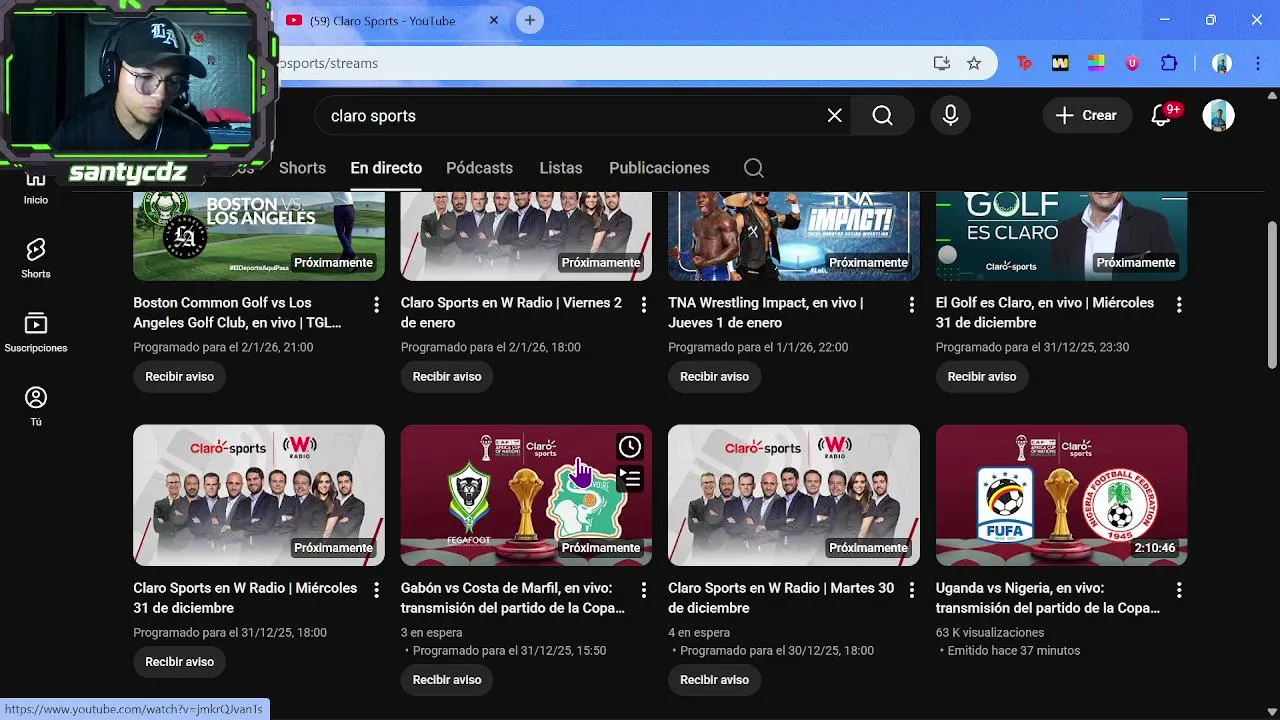The height and width of the screenshot is (720, 1280).
Task: Open the notifications bell
Action: 1161,116
